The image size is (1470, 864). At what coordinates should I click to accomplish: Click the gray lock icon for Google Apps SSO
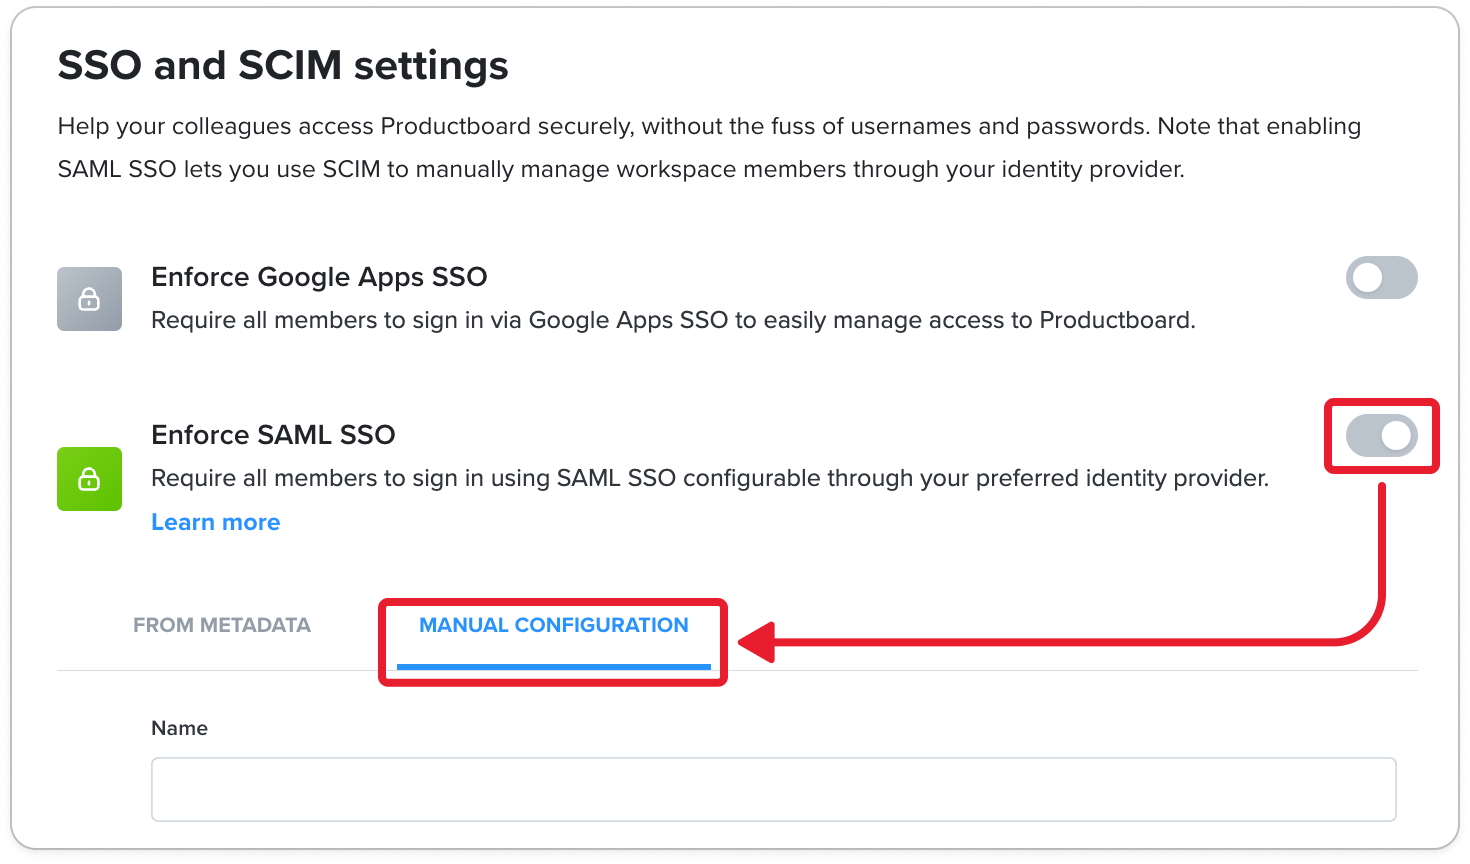[89, 299]
